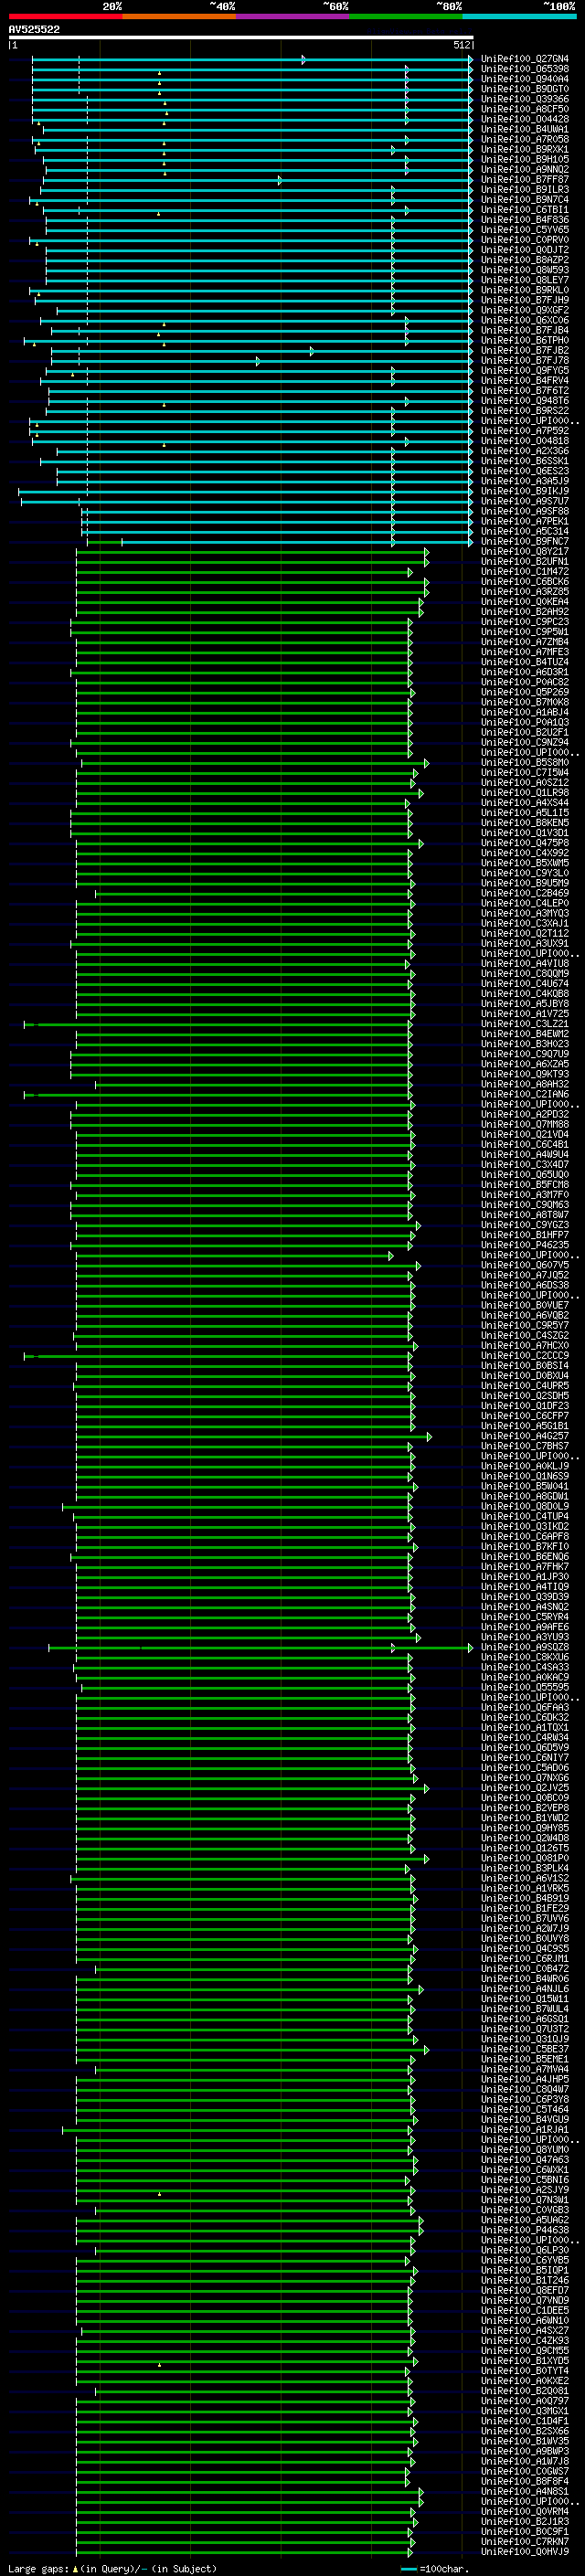Click UniRef100_Q0HVJ9 label

[525, 2551]
